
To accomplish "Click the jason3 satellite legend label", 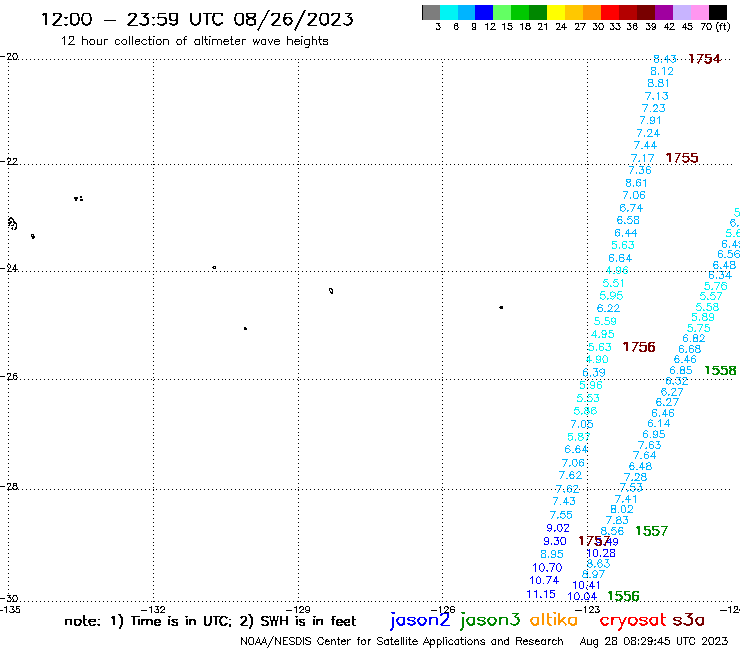I will [x=490, y=620].
